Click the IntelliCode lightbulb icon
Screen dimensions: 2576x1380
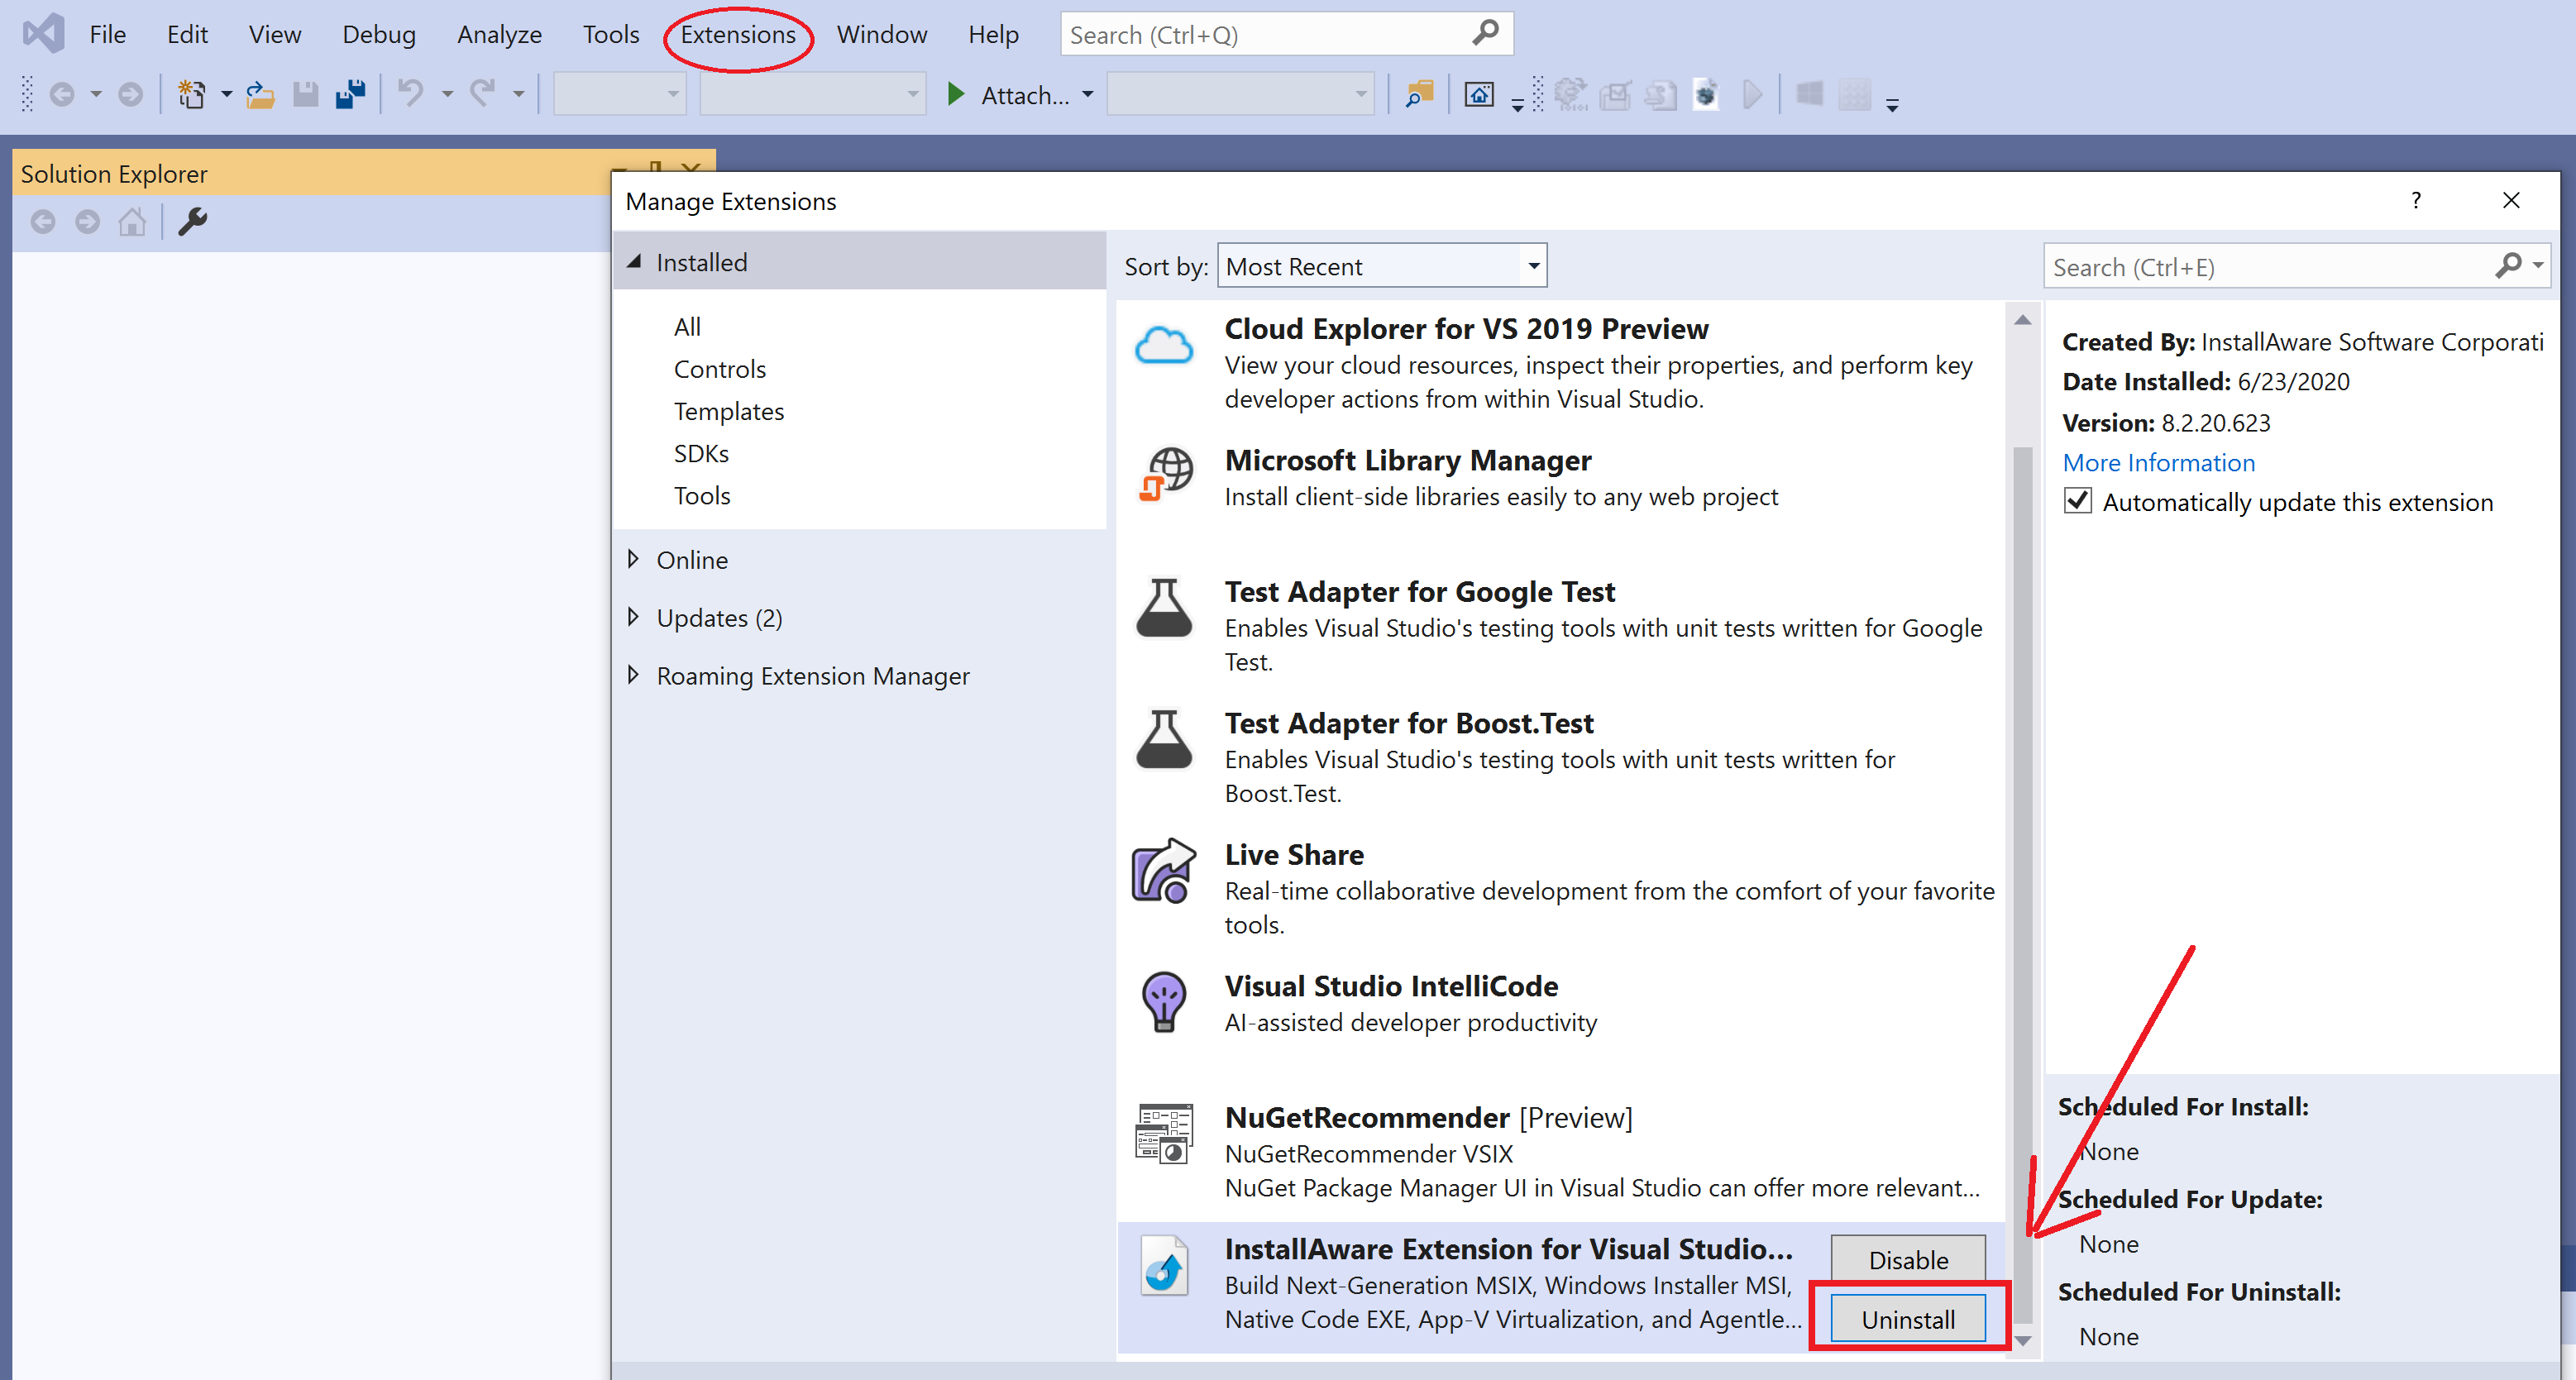[x=1164, y=1001]
